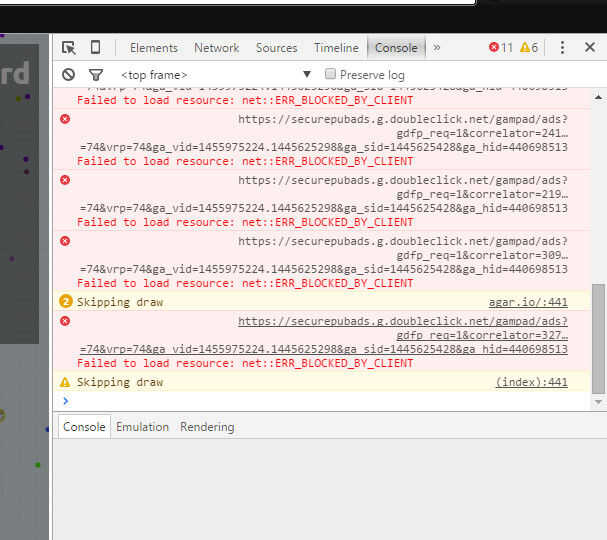Click error icon beside correlator=327 entry
This screenshot has width=607, height=540.
[65, 321]
